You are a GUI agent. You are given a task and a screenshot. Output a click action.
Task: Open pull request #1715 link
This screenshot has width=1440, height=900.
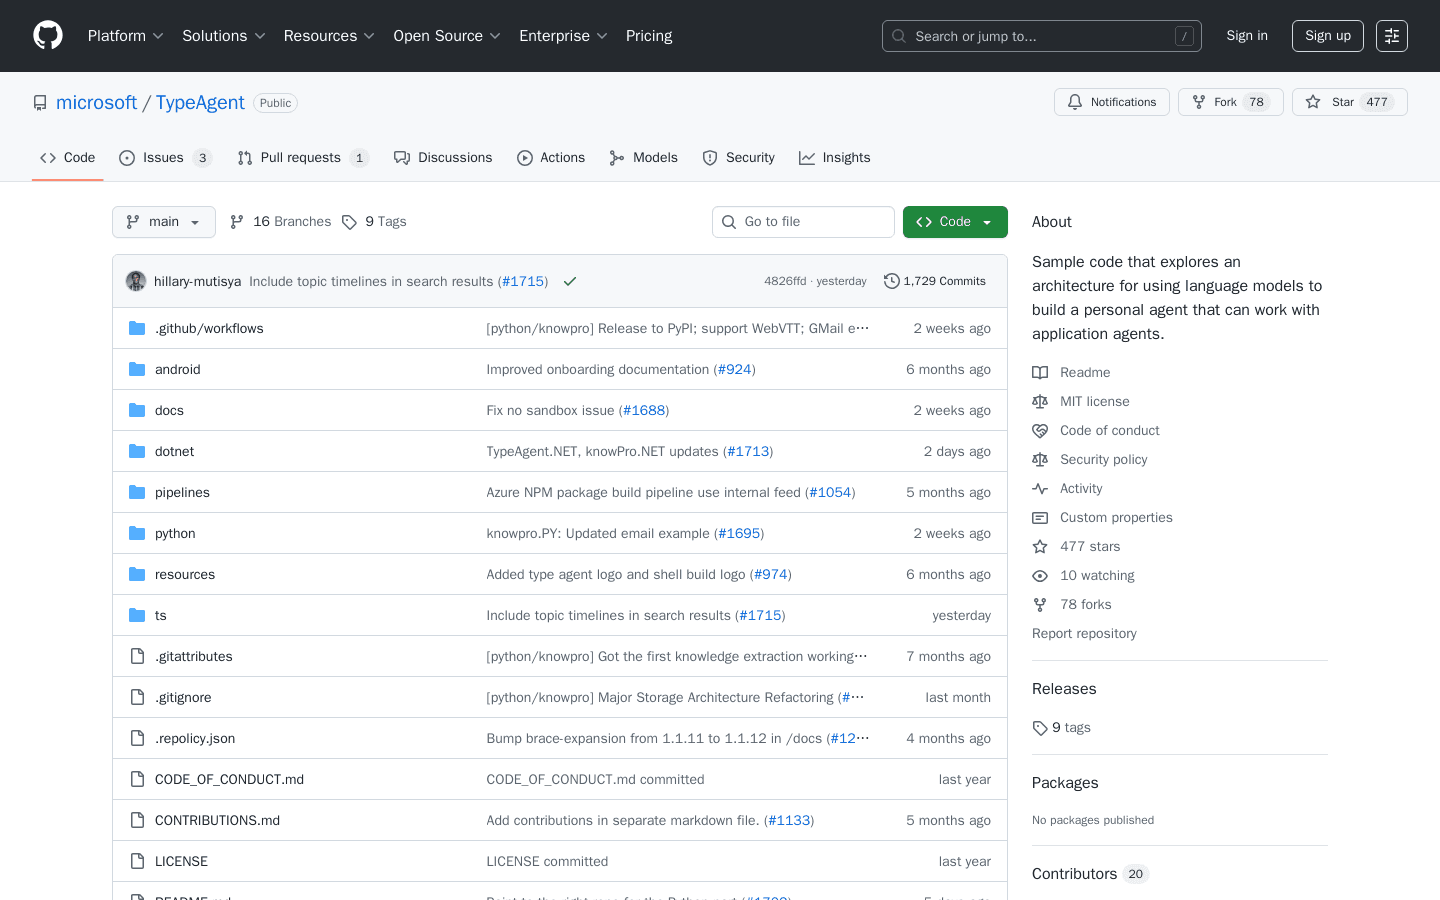523,281
